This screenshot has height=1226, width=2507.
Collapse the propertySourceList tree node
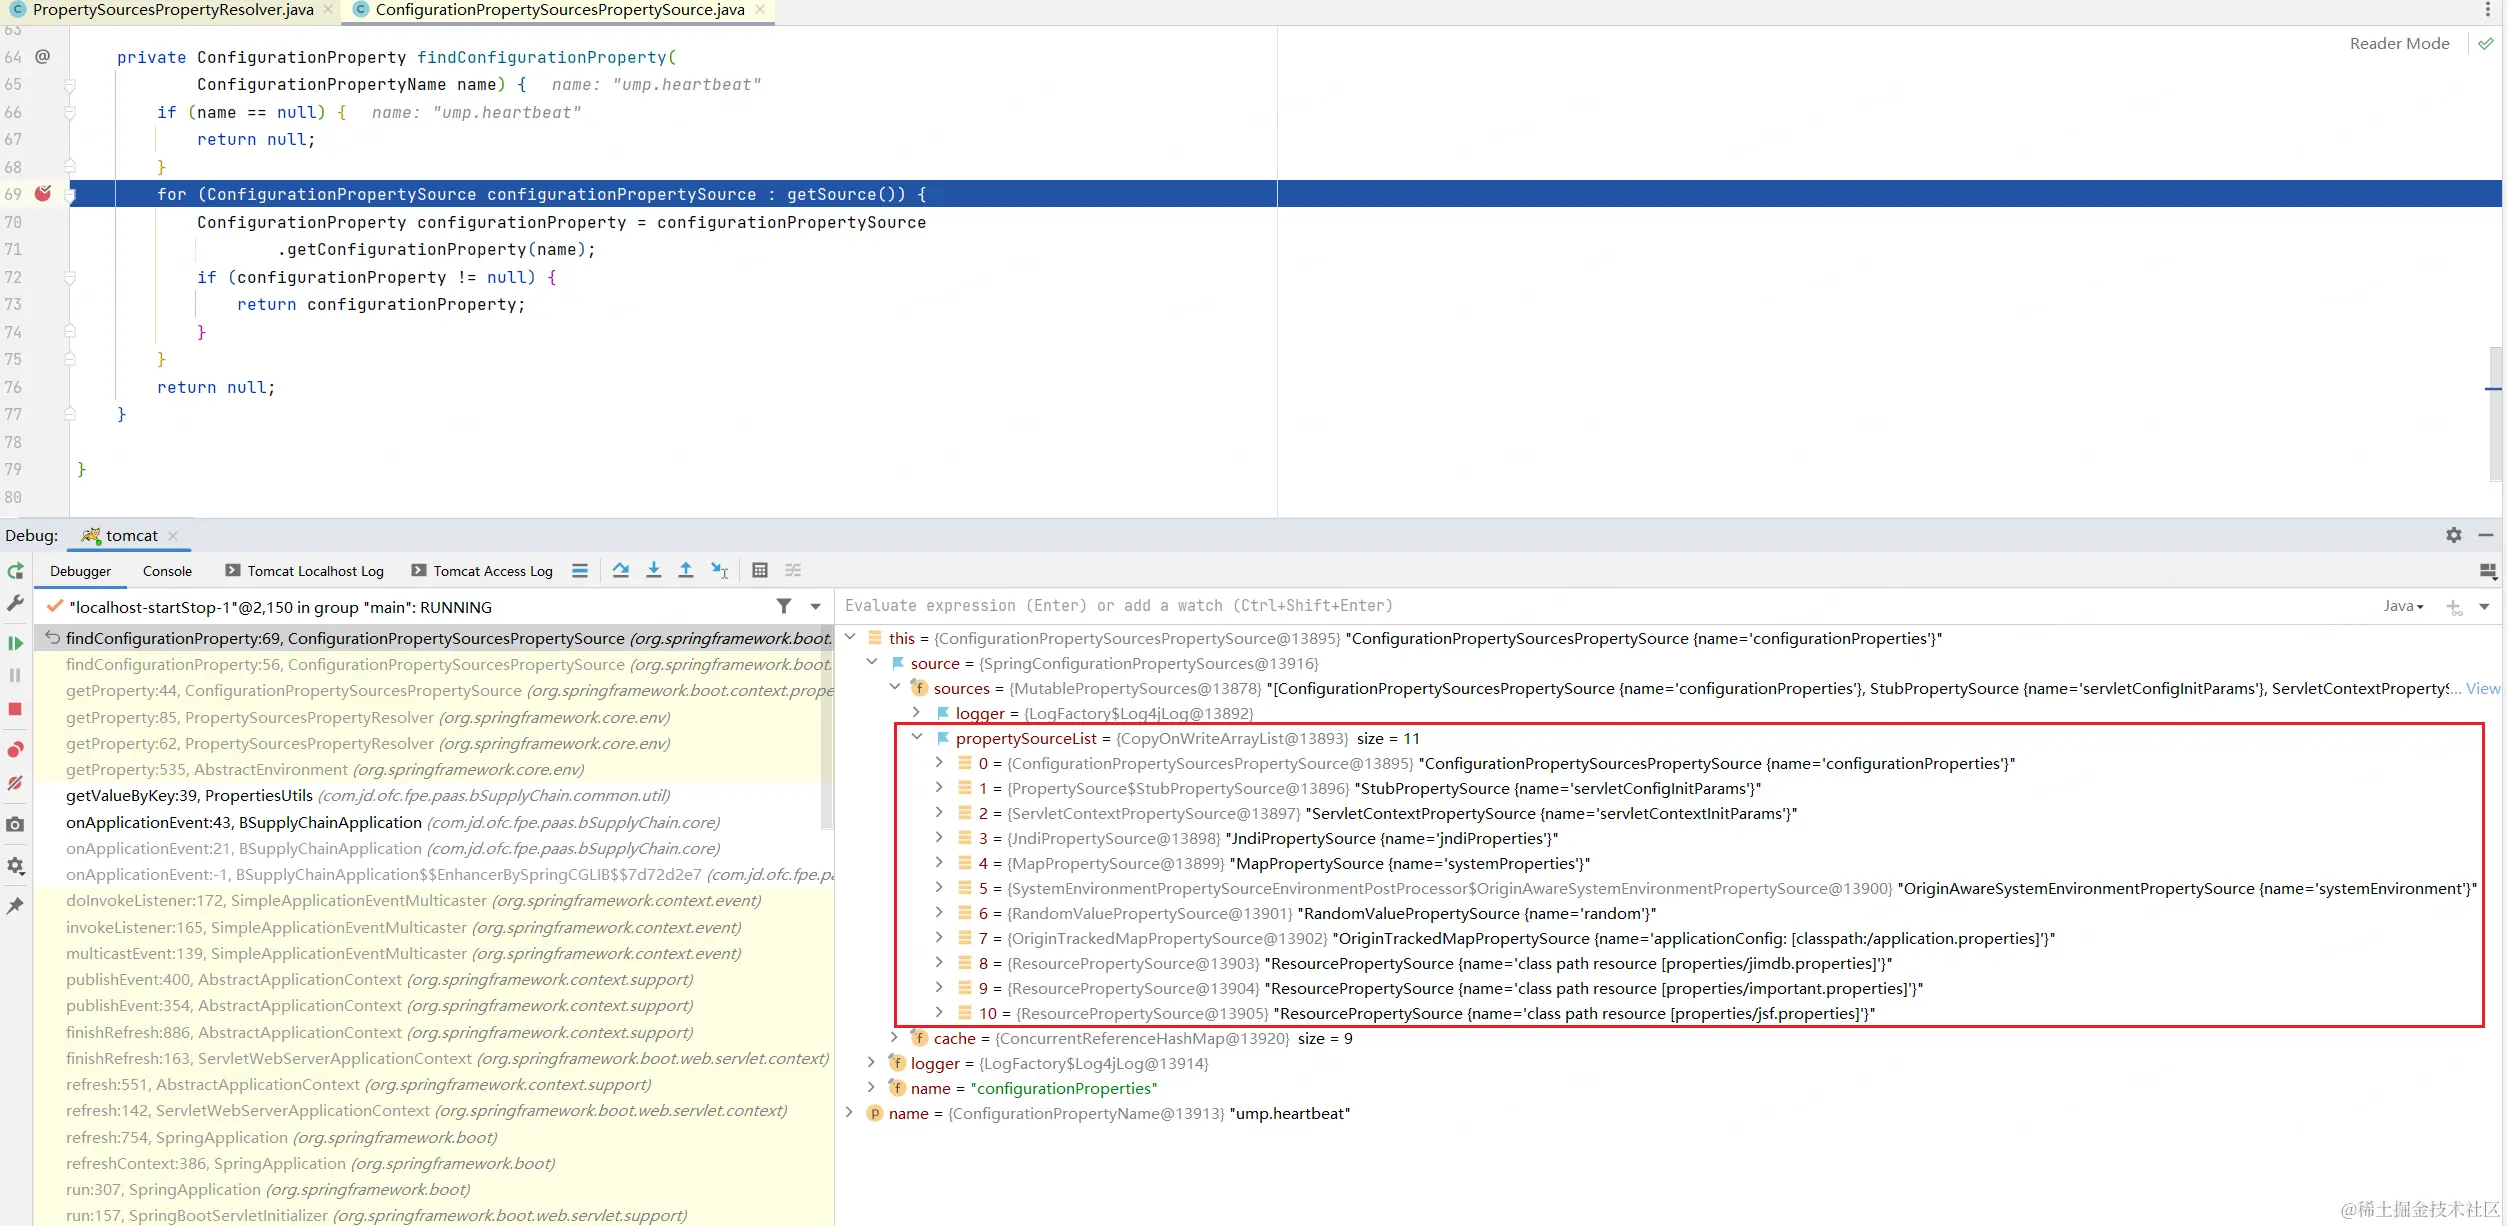coord(917,738)
